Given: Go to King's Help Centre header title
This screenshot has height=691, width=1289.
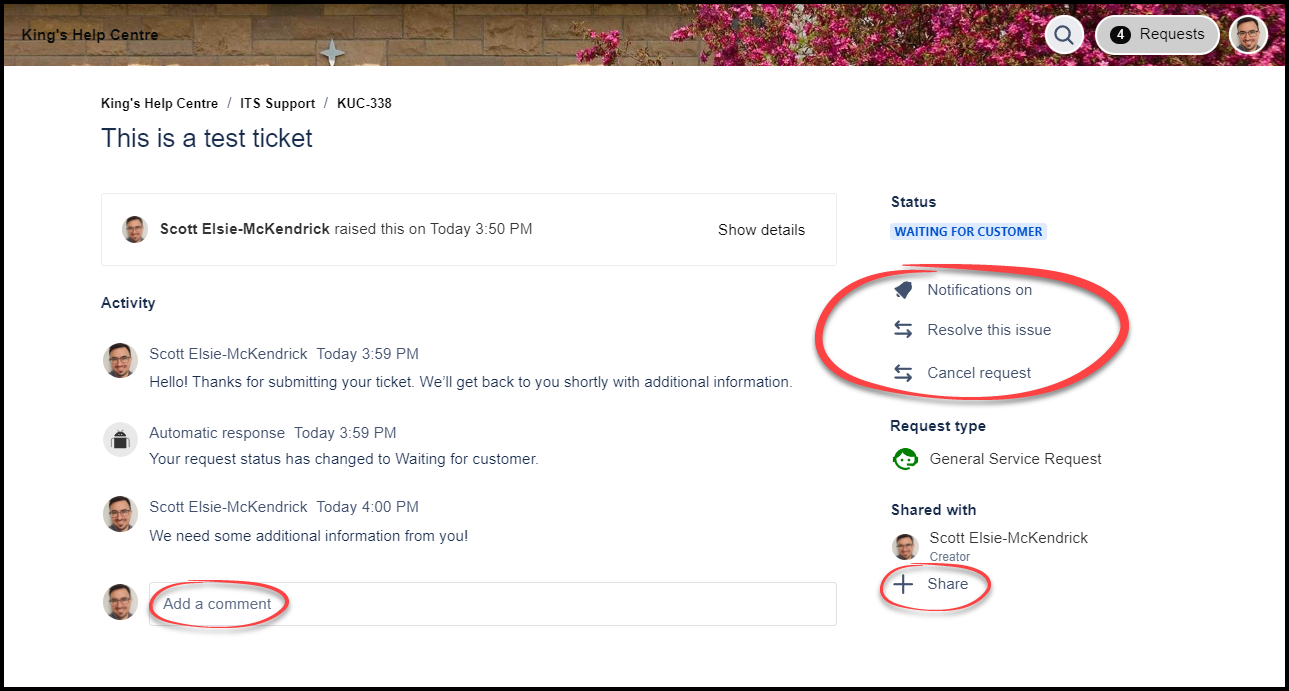Looking at the screenshot, I should point(90,35).
